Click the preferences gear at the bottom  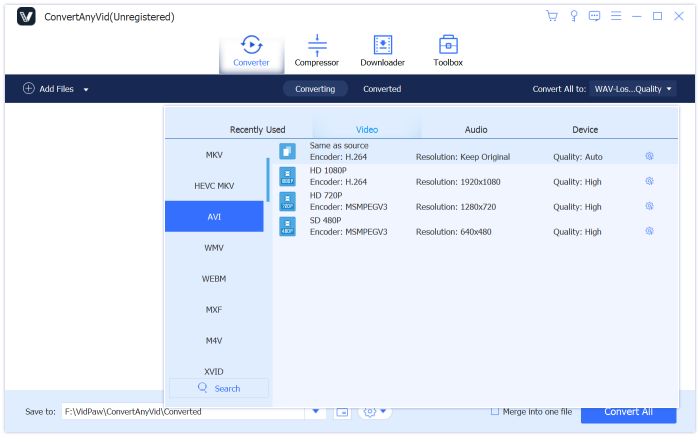[370, 412]
